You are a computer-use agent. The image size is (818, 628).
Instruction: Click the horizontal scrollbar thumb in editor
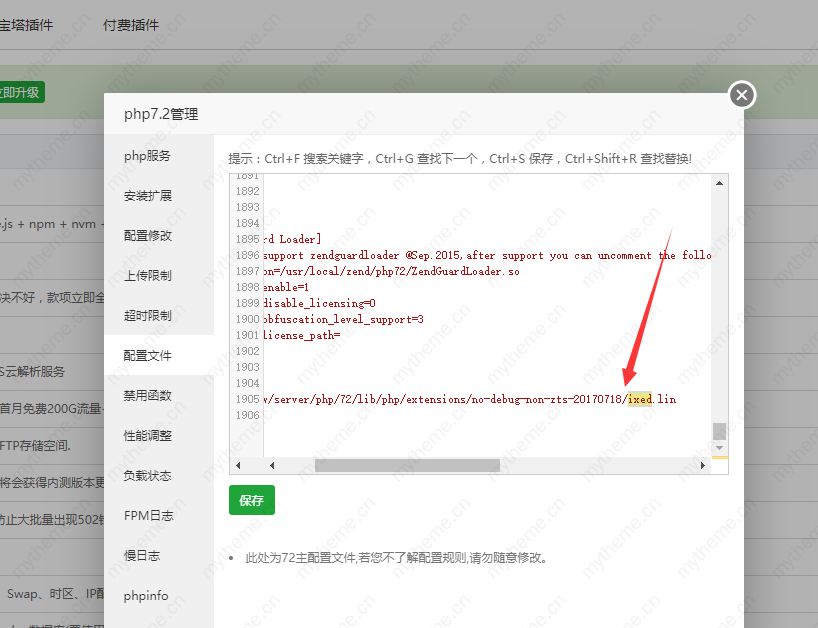click(x=406, y=465)
